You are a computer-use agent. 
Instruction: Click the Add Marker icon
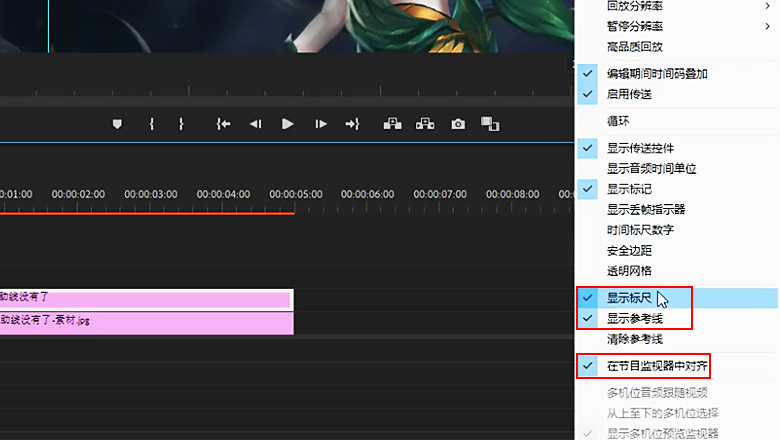pos(117,124)
